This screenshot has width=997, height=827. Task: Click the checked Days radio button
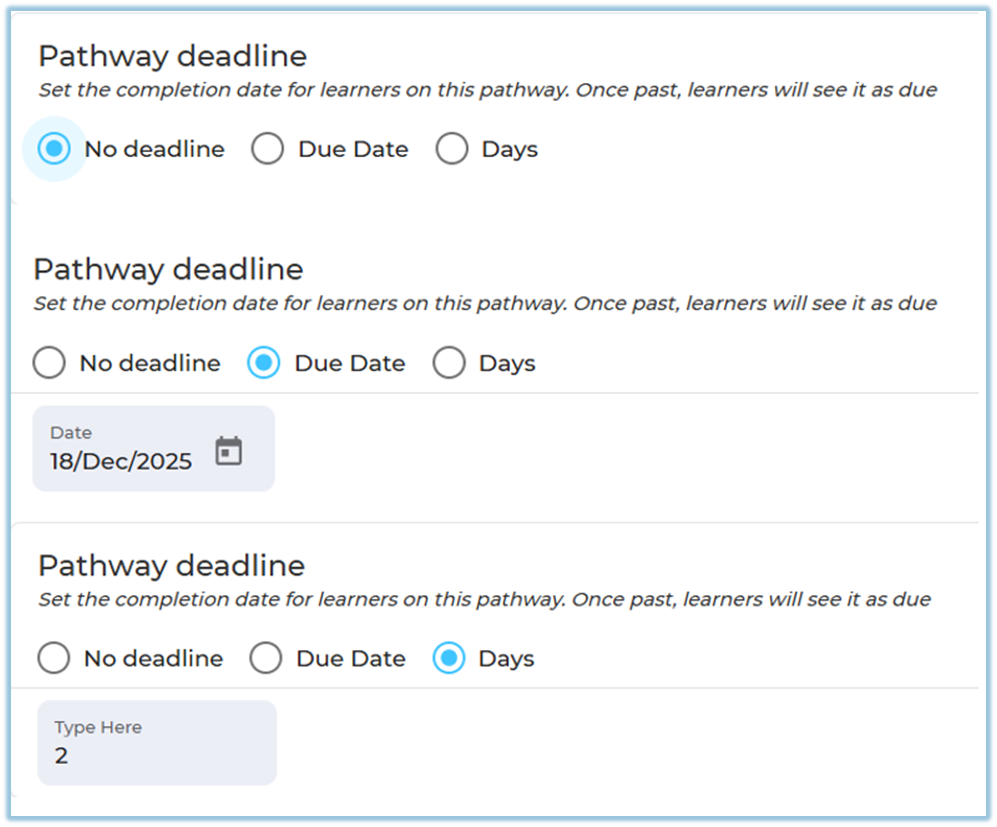[449, 659]
